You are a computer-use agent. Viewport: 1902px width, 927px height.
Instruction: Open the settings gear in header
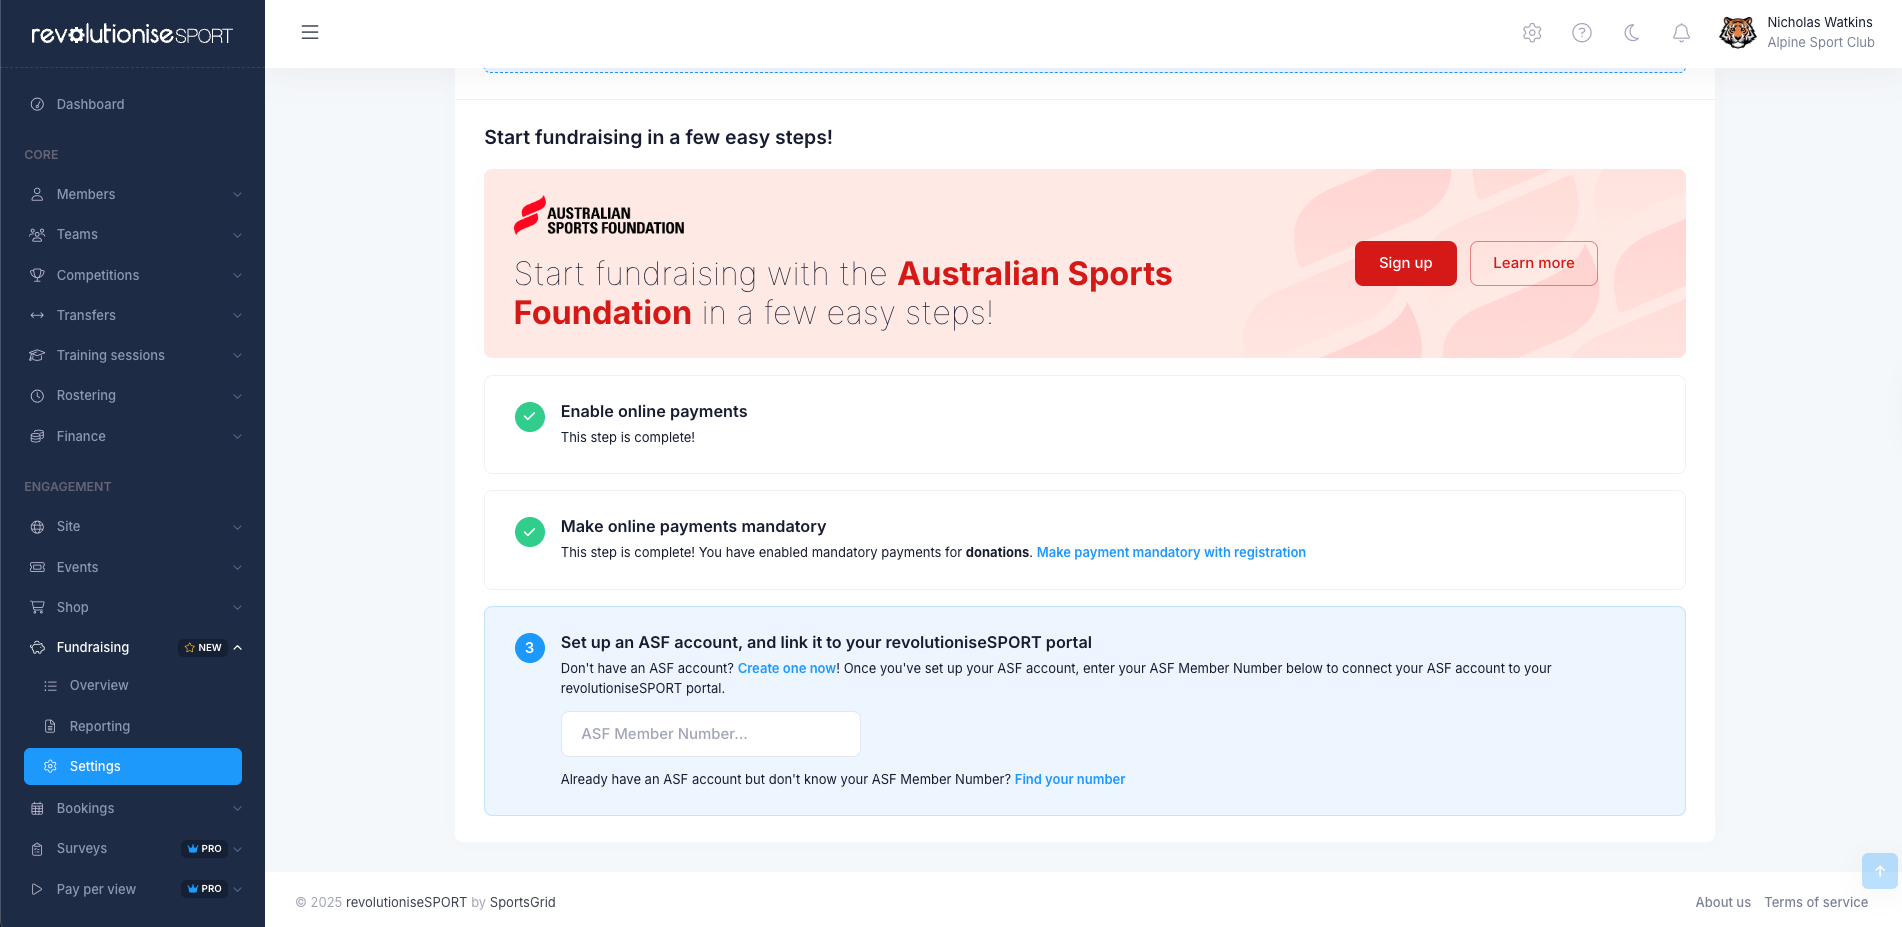(1532, 33)
